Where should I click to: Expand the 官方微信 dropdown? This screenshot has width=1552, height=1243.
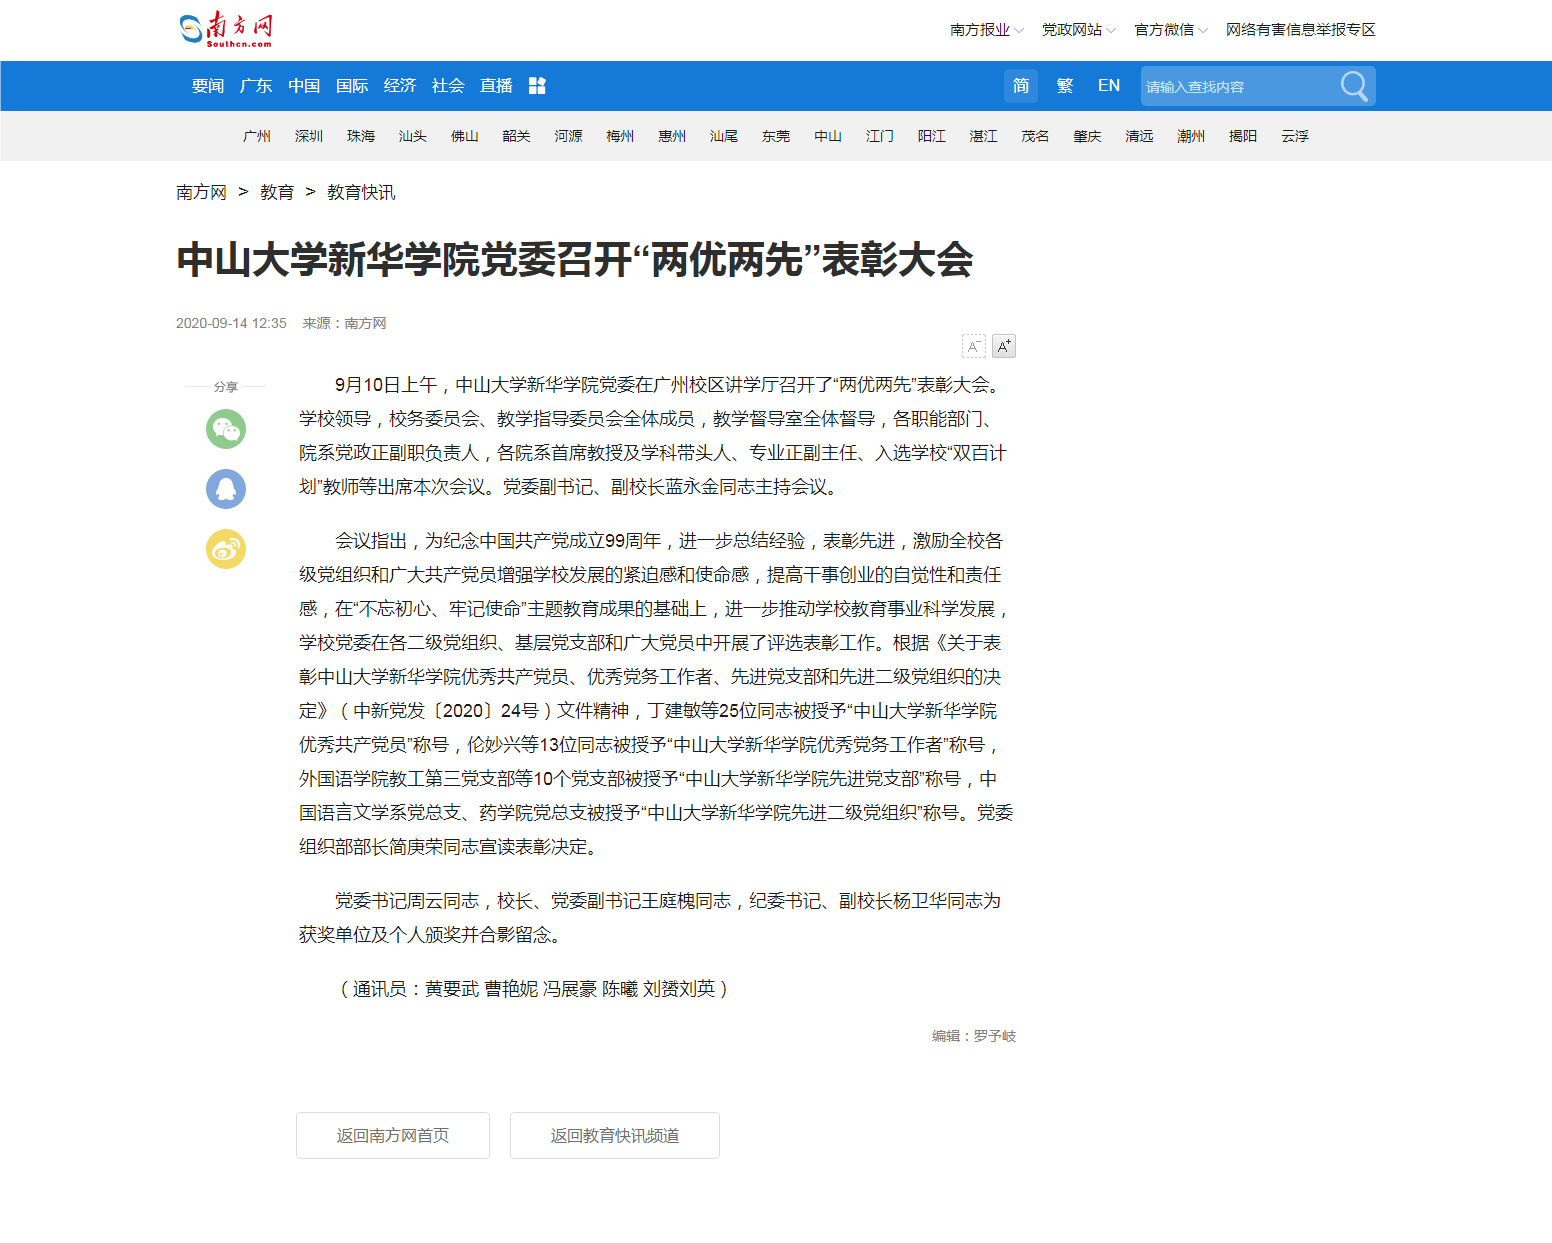[x=1170, y=30]
